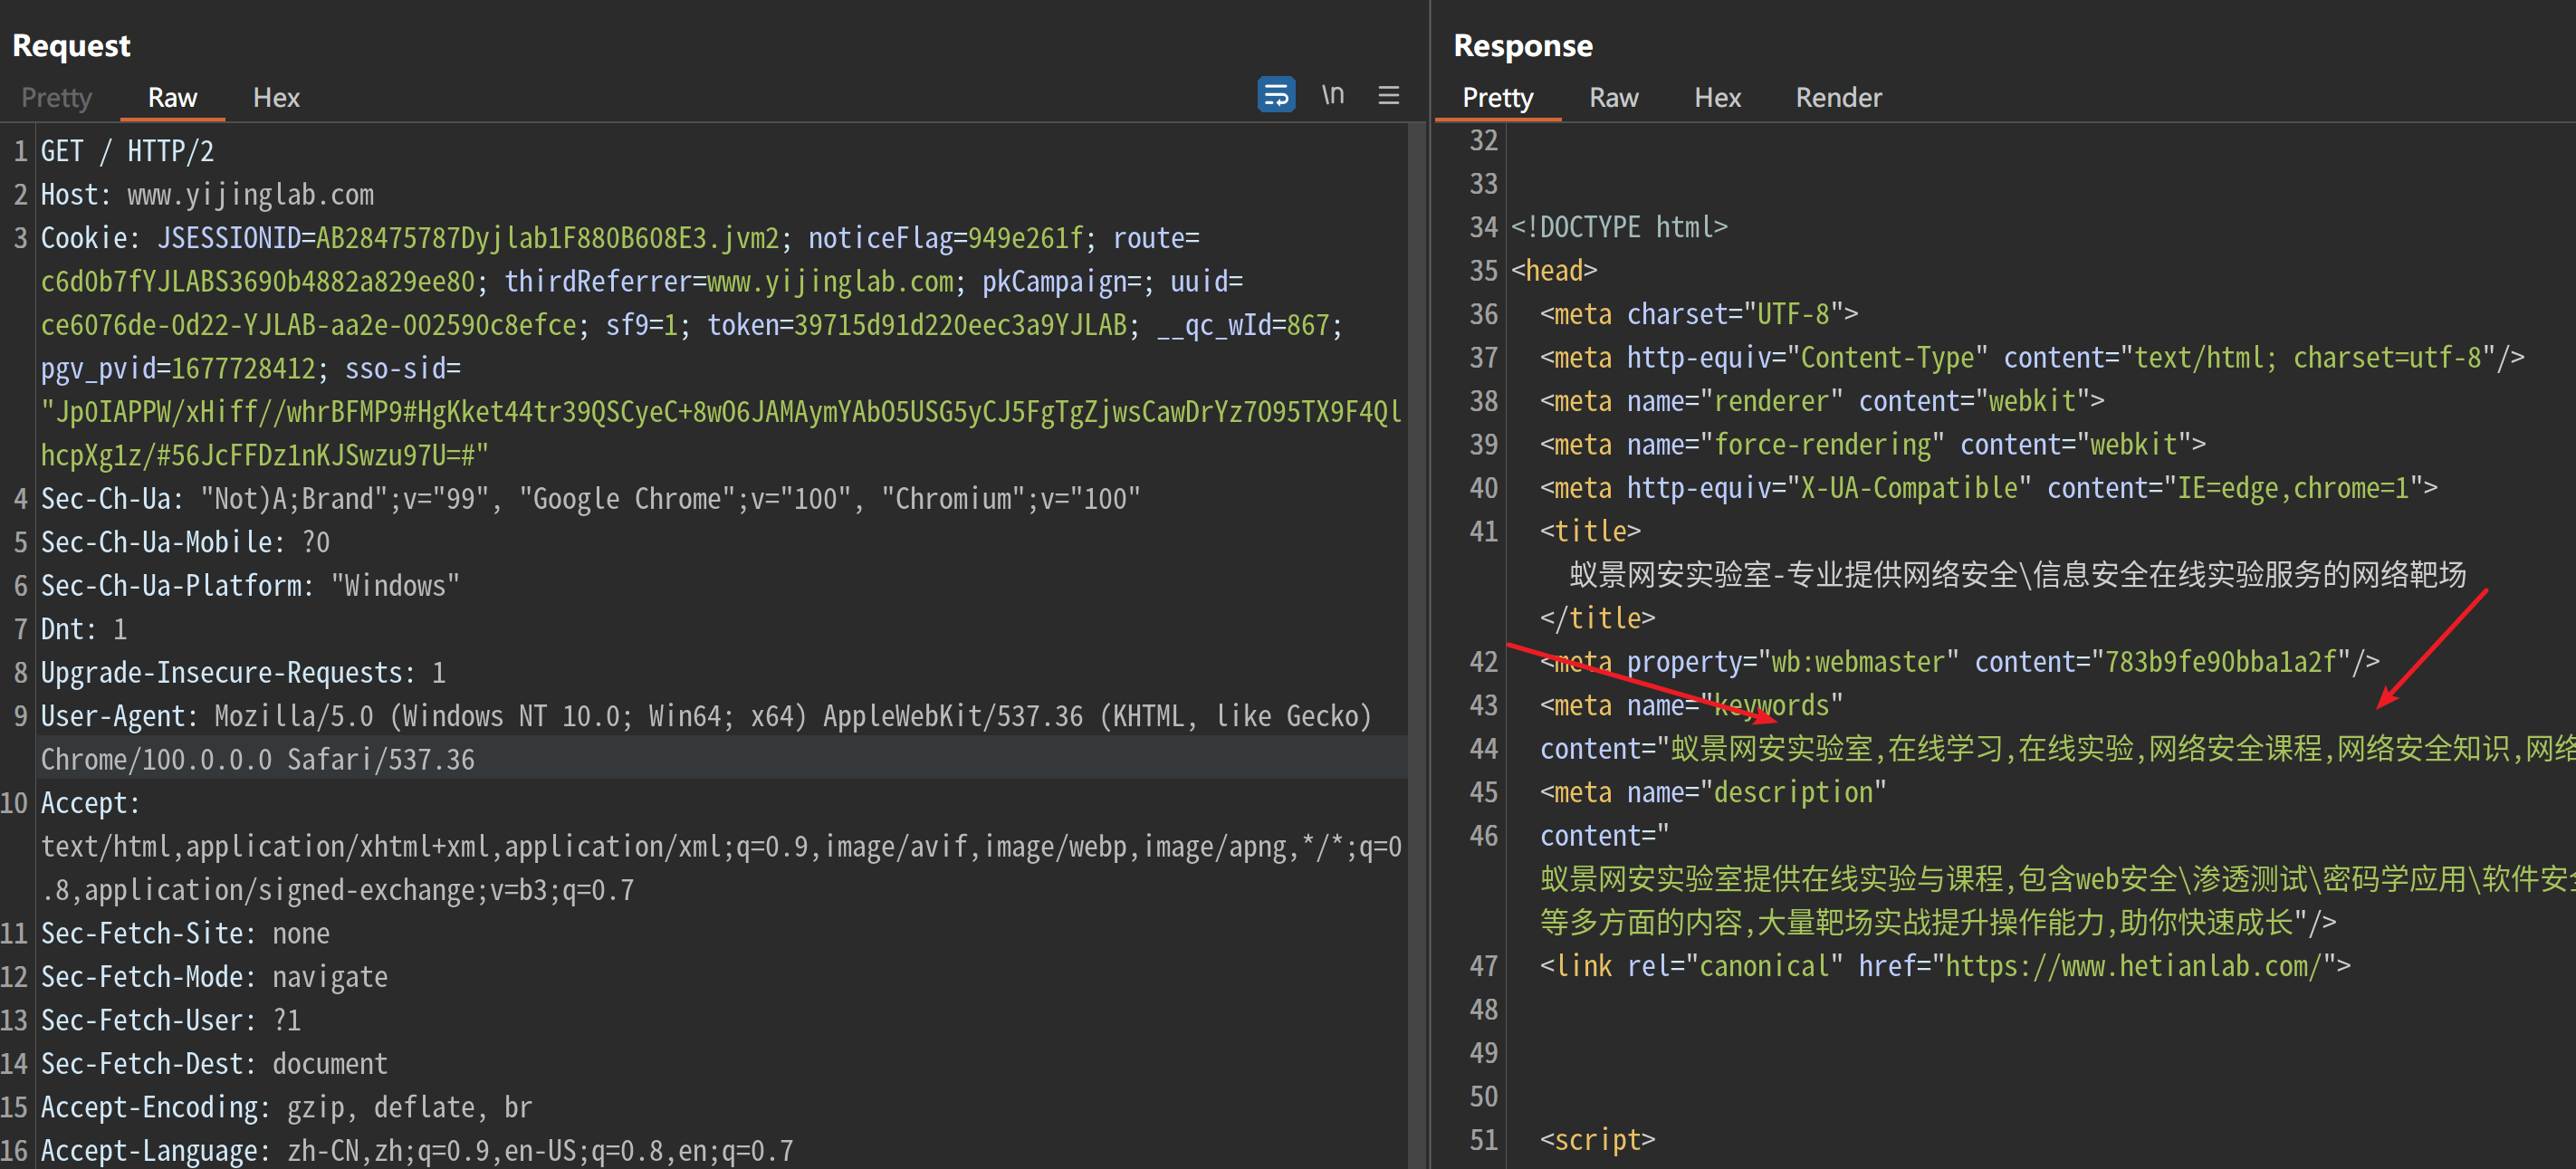
Task: Click the Chinese page title text
Action: (x=2017, y=575)
